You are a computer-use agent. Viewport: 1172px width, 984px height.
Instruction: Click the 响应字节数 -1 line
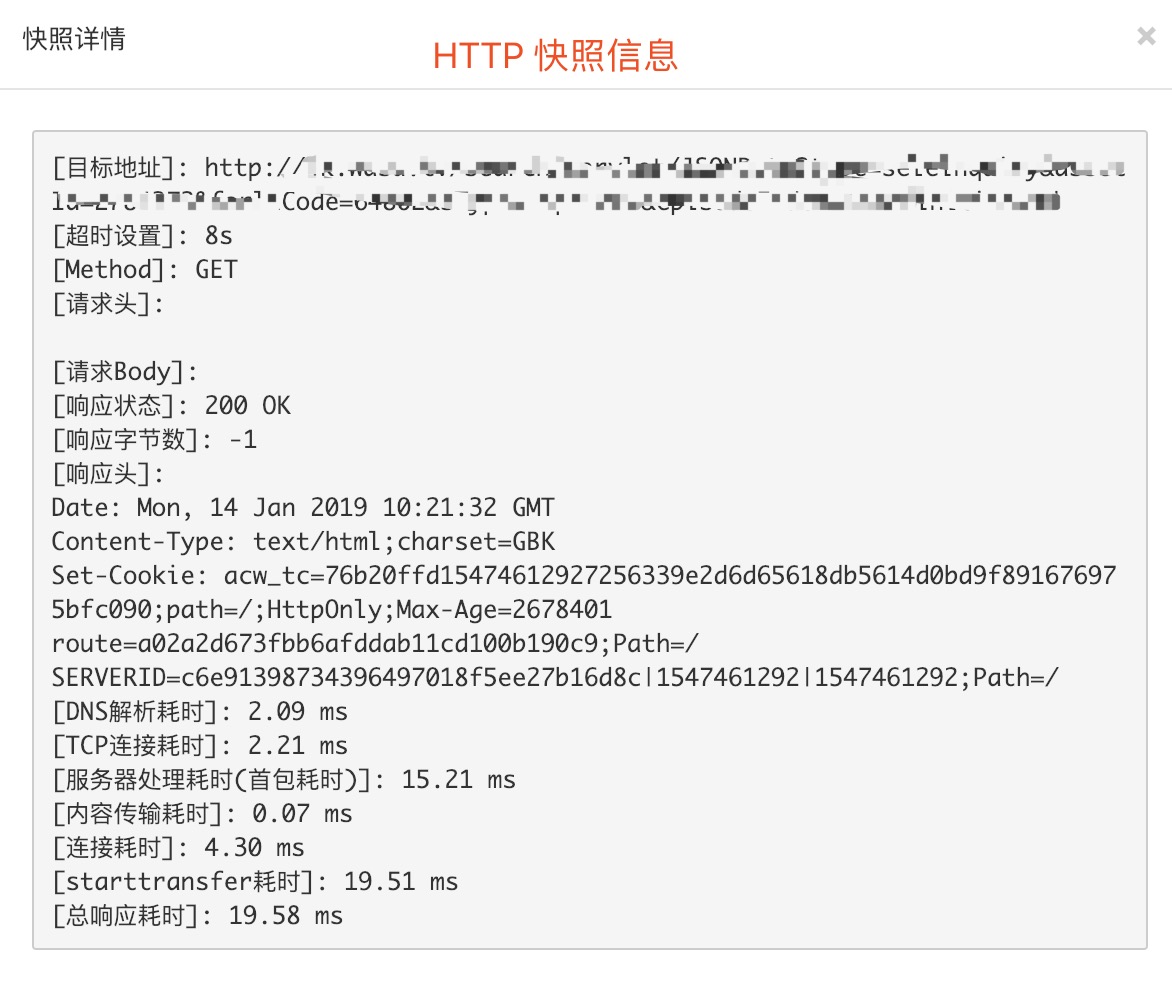coord(155,440)
